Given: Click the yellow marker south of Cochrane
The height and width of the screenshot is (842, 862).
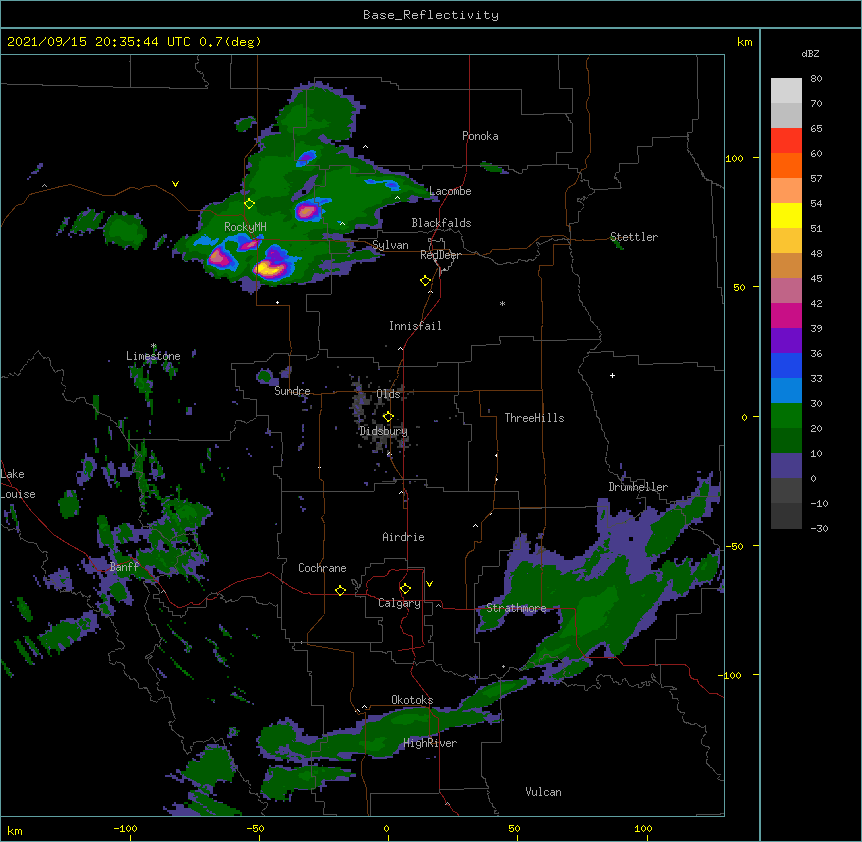Looking at the screenshot, I should coord(340,590).
